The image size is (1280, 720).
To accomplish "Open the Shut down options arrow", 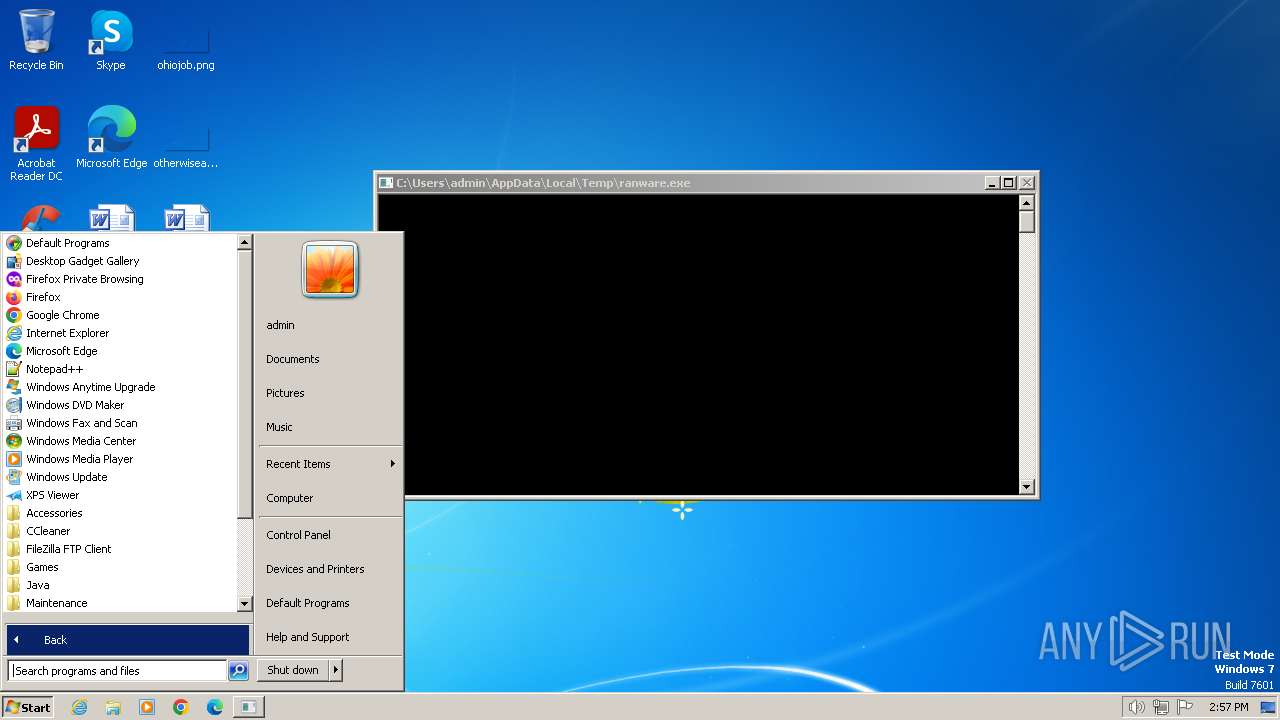I will pos(336,670).
